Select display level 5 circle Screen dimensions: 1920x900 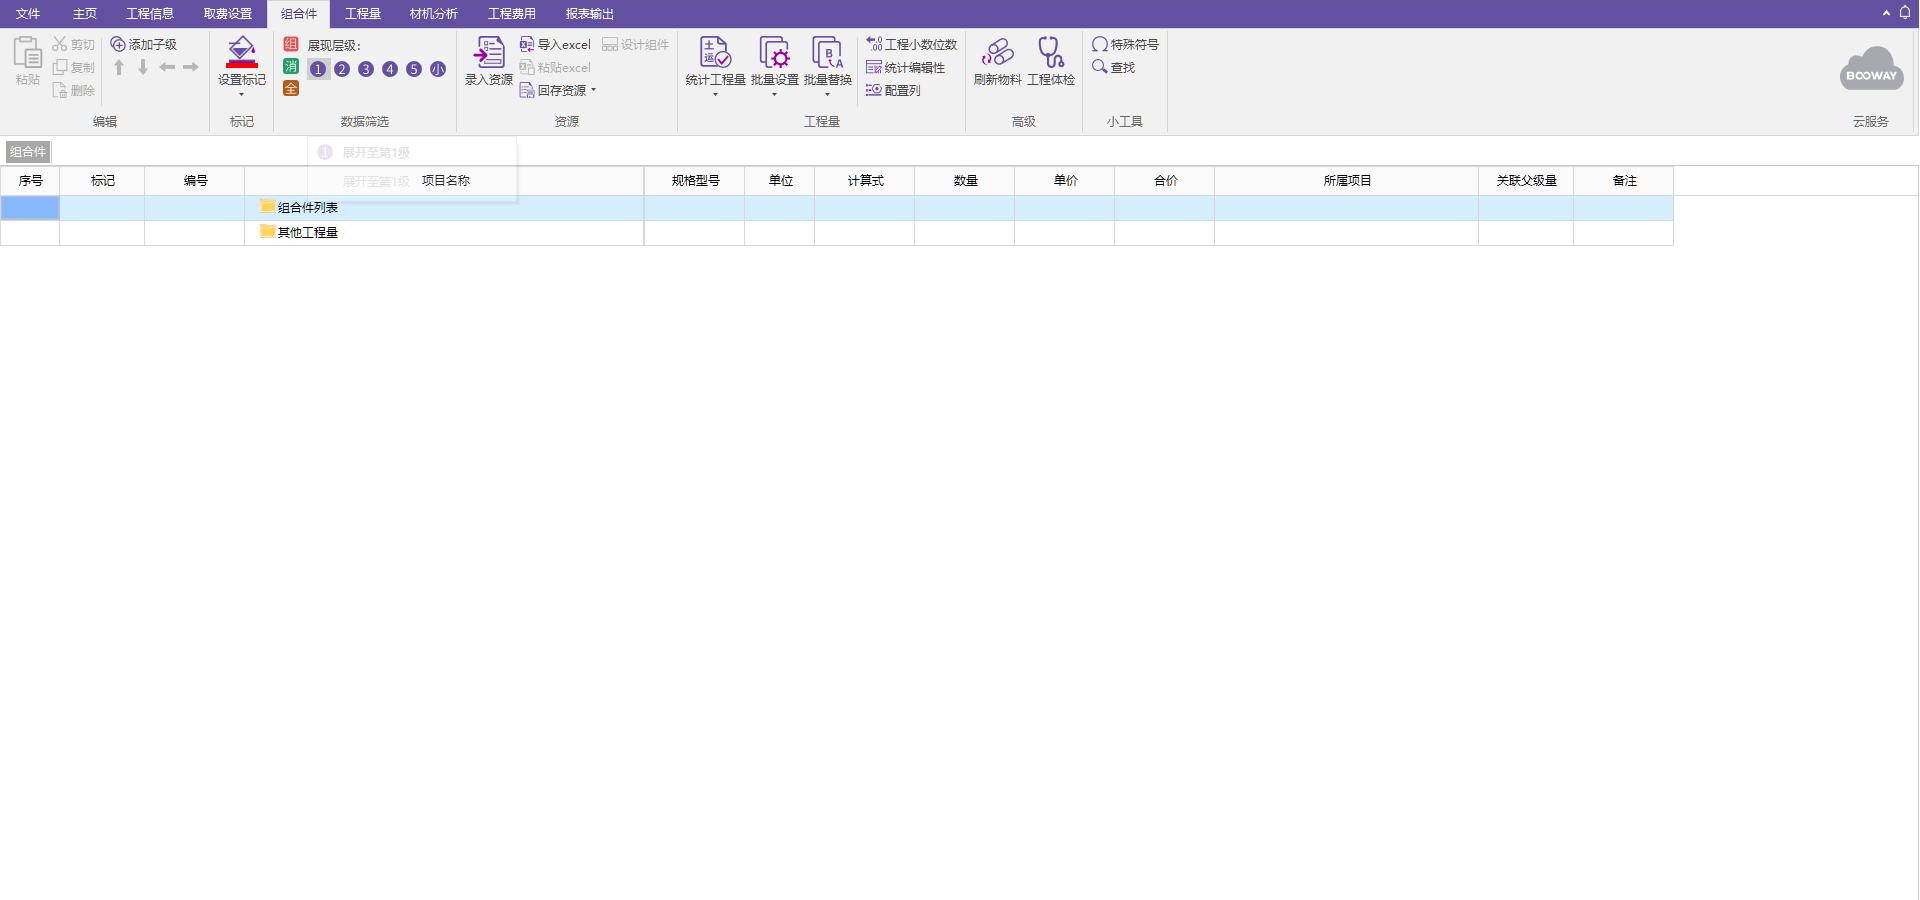click(x=414, y=69)
